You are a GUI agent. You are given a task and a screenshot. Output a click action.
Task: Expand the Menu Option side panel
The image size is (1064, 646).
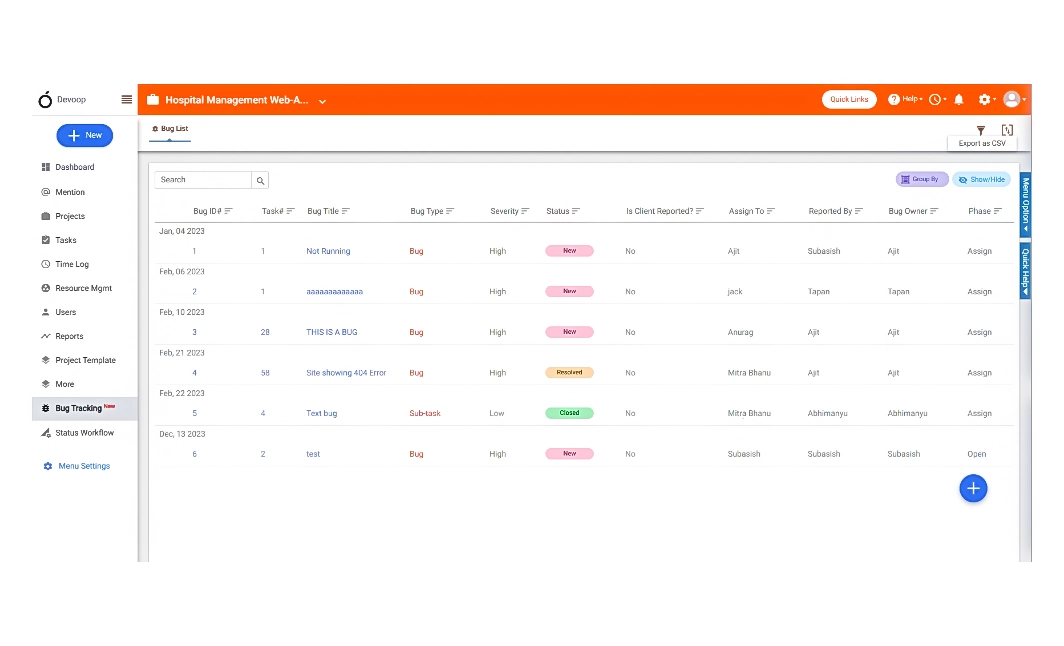pos(1024,207)
